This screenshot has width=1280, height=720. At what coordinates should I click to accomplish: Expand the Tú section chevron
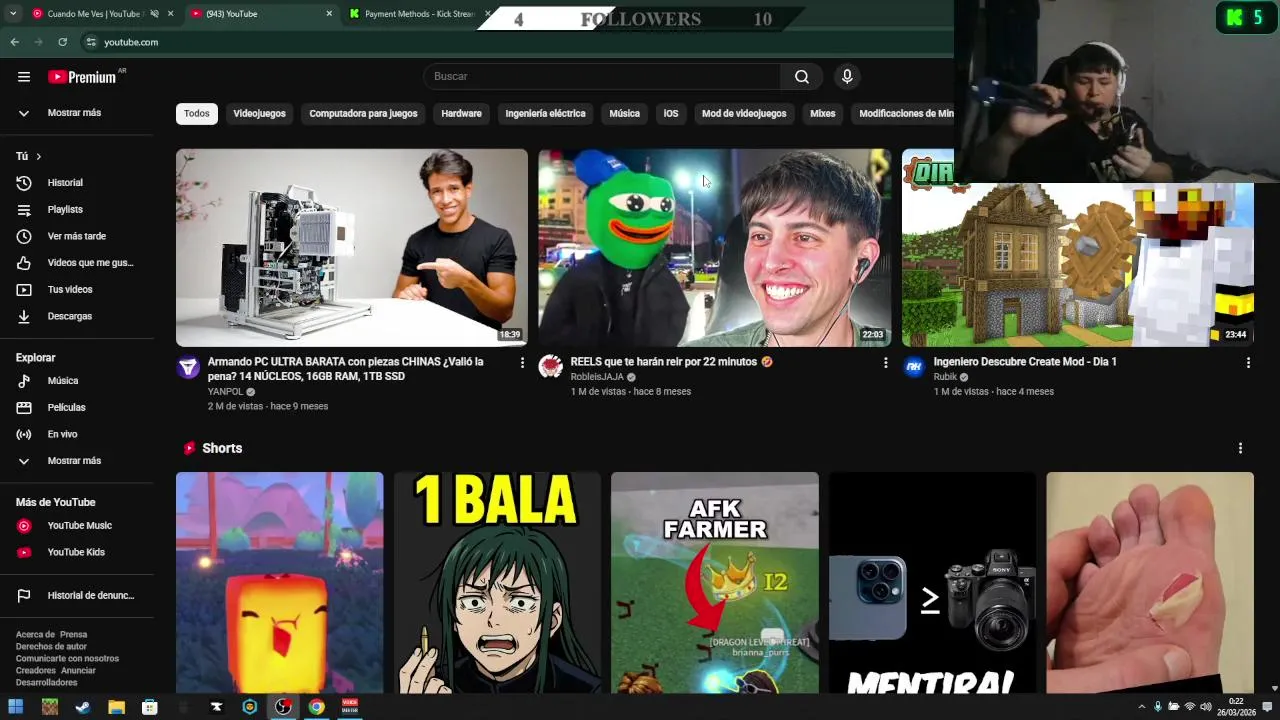(x=38, y=156)
